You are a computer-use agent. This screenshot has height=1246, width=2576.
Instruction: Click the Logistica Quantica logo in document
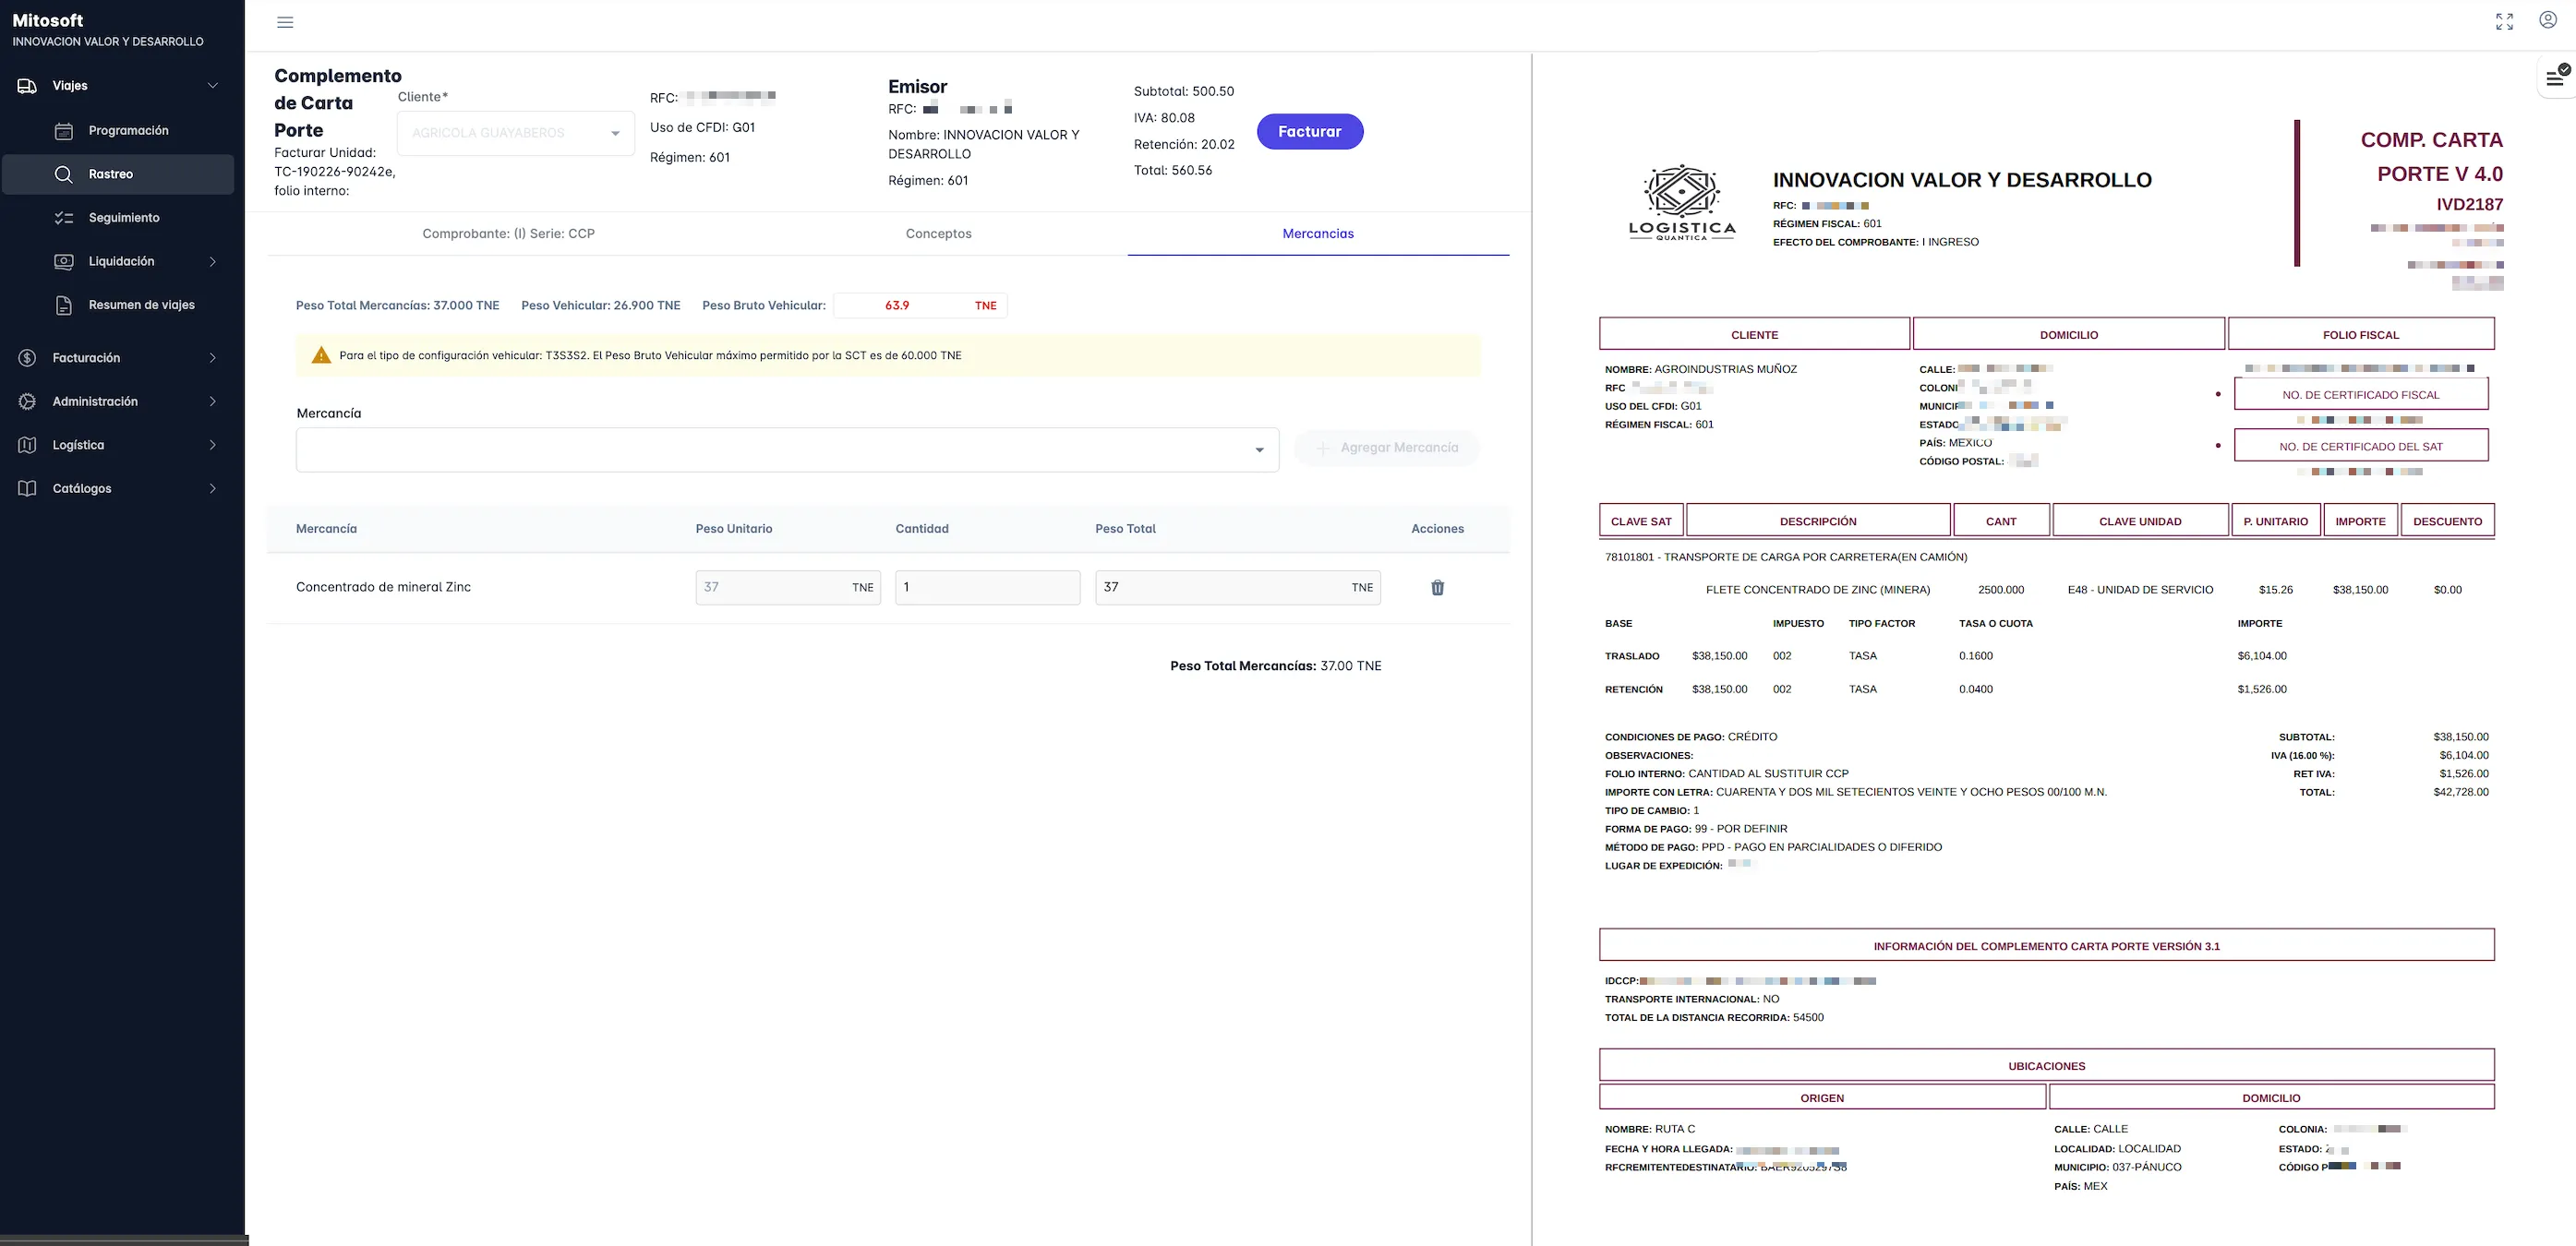pos(1682,203)
